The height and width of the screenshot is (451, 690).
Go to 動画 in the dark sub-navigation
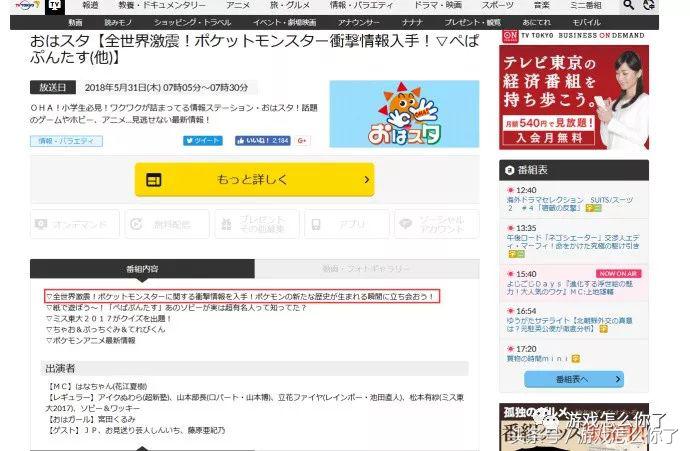(x=75, y=22)
